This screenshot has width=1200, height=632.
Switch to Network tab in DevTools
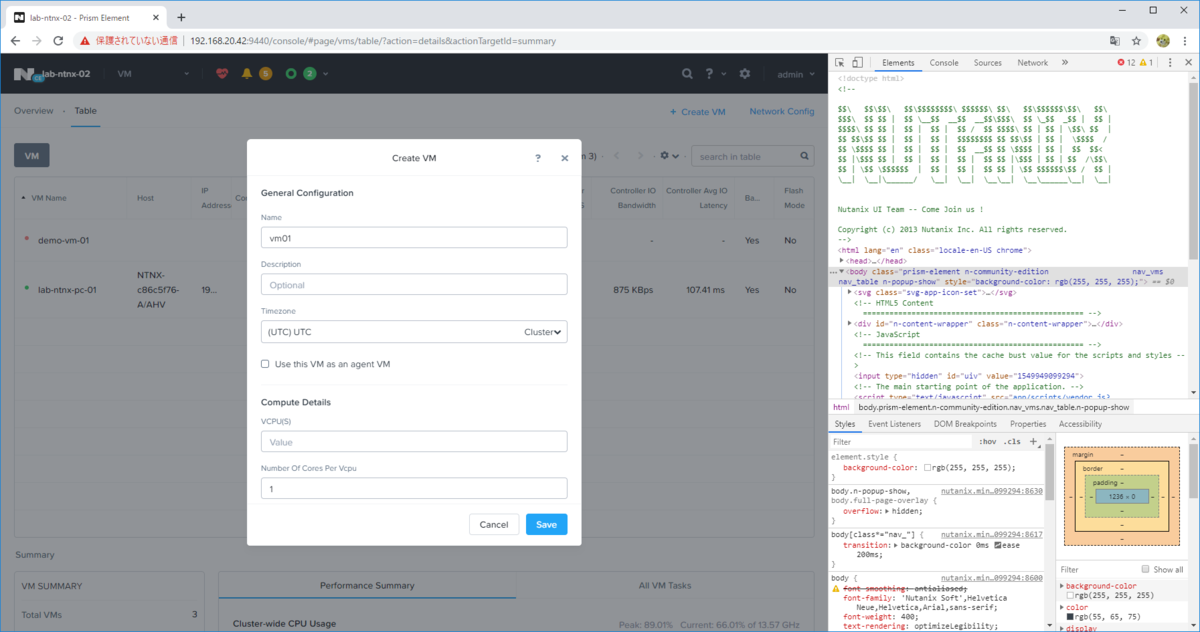pos(1032,62)
